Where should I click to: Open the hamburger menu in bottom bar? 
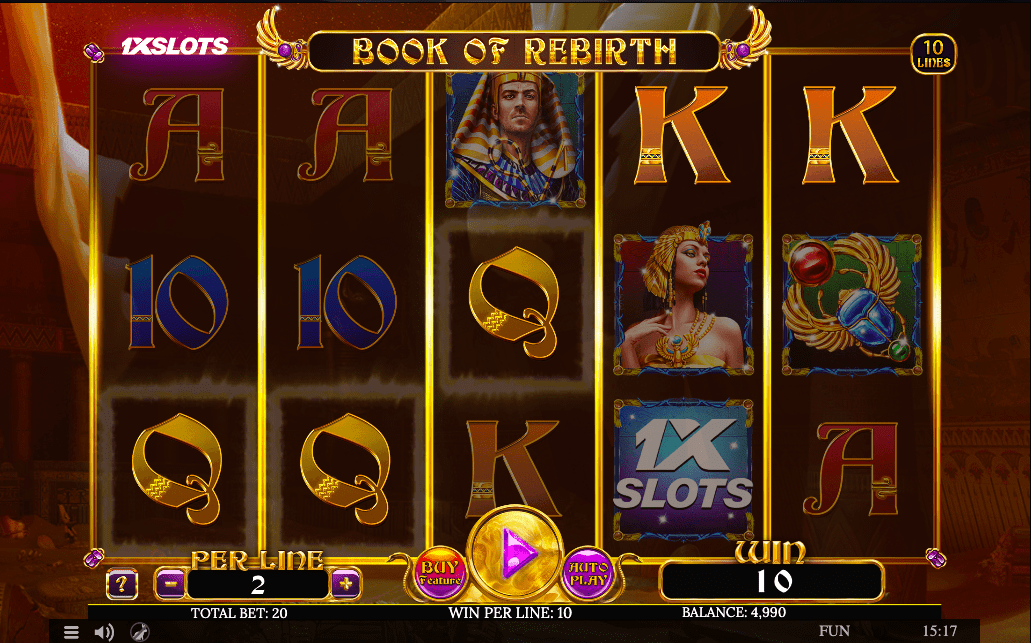71,632
